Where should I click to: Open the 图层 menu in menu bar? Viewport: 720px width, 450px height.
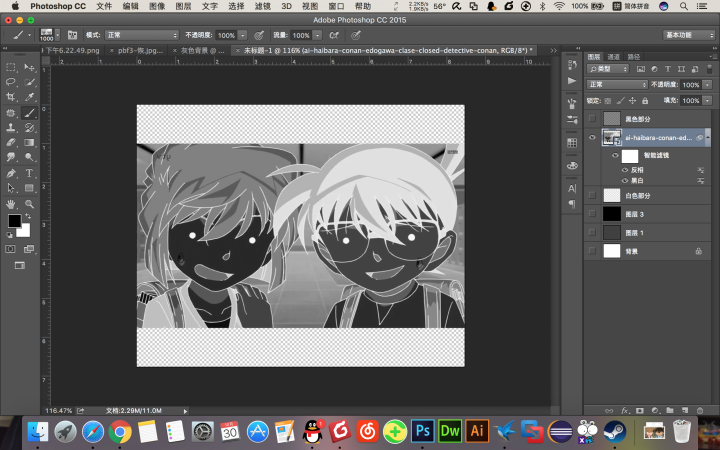[x=183, y=6]
